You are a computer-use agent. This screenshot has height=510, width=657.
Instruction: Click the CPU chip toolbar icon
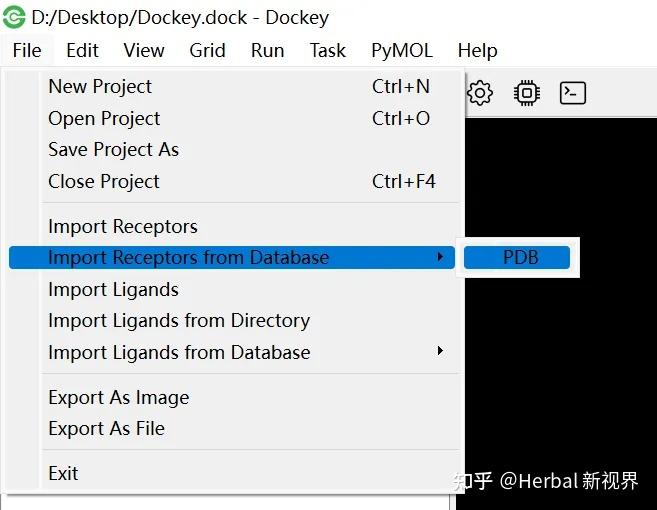[526, 93]
